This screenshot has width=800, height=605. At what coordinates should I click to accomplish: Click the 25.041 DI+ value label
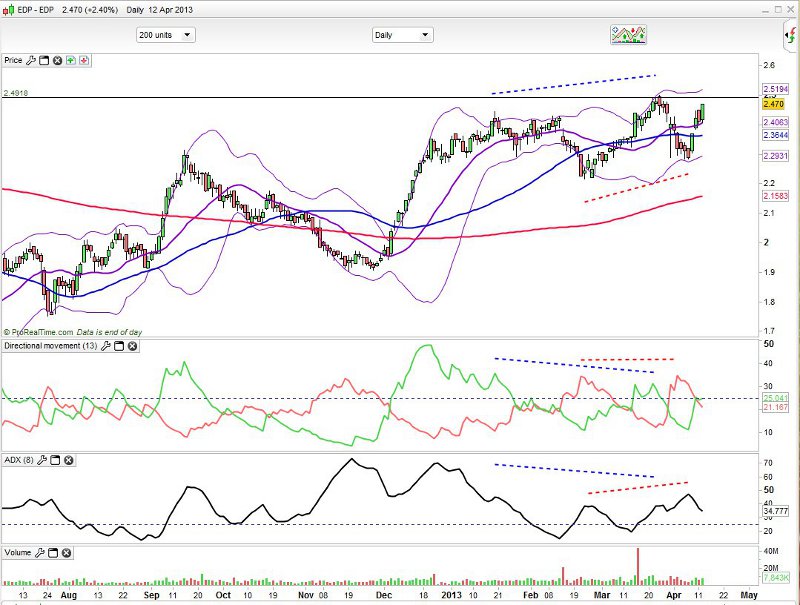click(776, 398)
